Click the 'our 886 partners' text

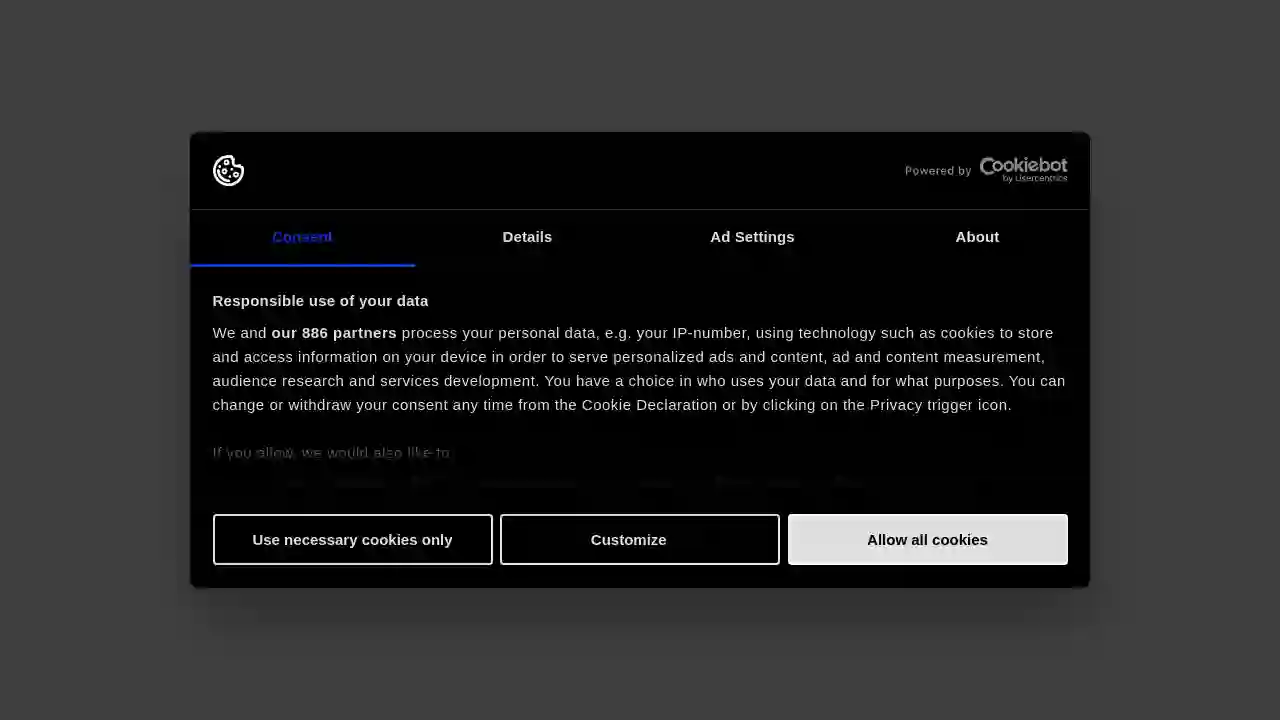[334, 333]
